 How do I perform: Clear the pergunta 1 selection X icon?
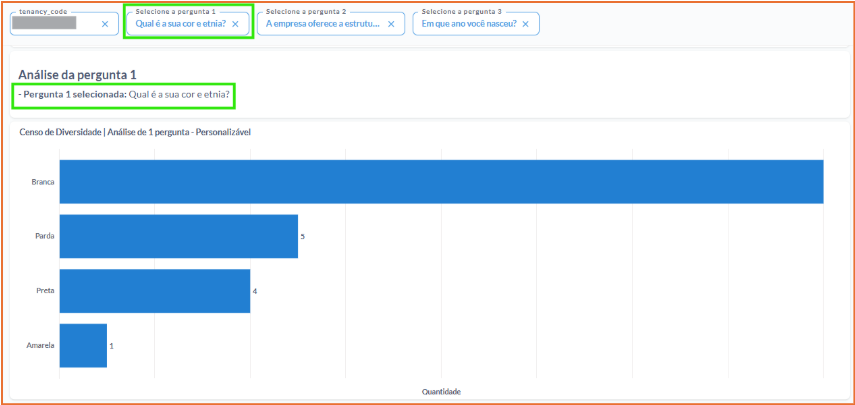coord(235,23)
